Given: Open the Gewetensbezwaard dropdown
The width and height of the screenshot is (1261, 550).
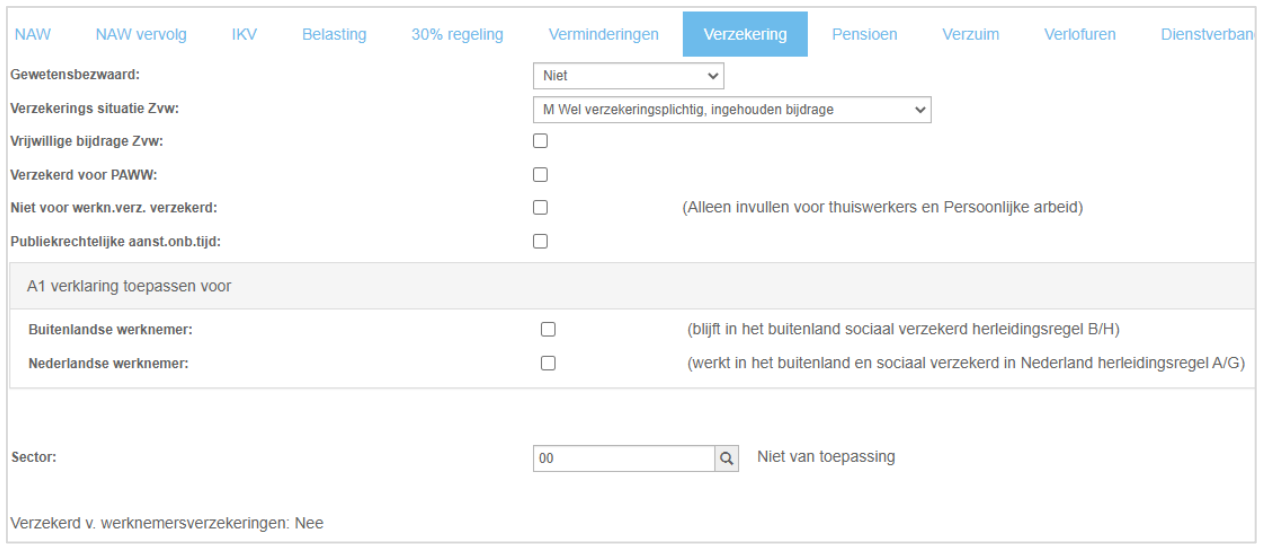Looking at the screenshot, I should (x=629, y=75).
